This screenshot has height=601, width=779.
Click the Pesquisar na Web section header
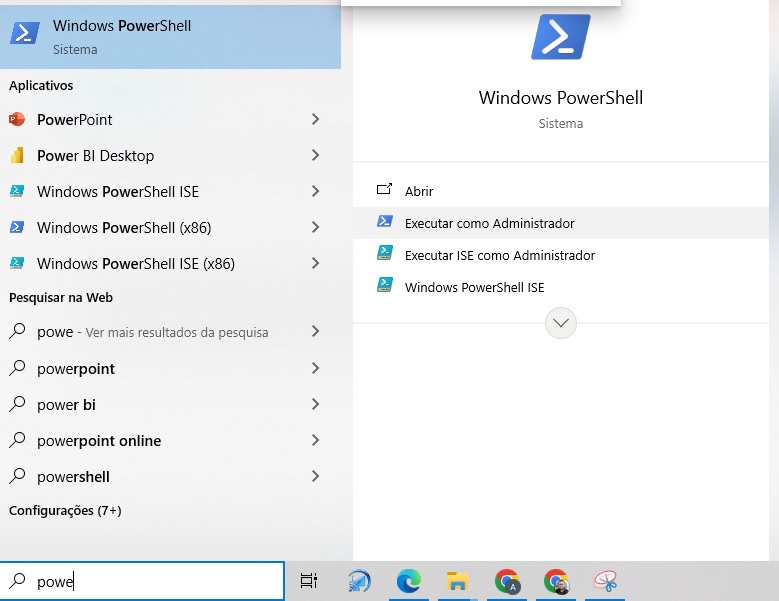point(61,298)
